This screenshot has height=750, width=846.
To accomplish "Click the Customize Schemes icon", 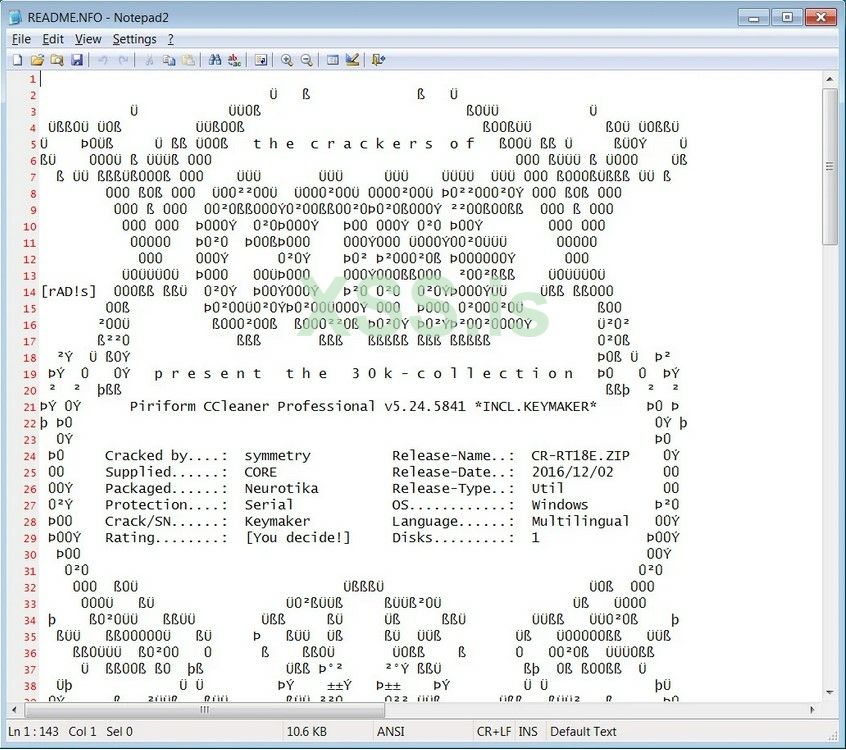I will [352, 60].
